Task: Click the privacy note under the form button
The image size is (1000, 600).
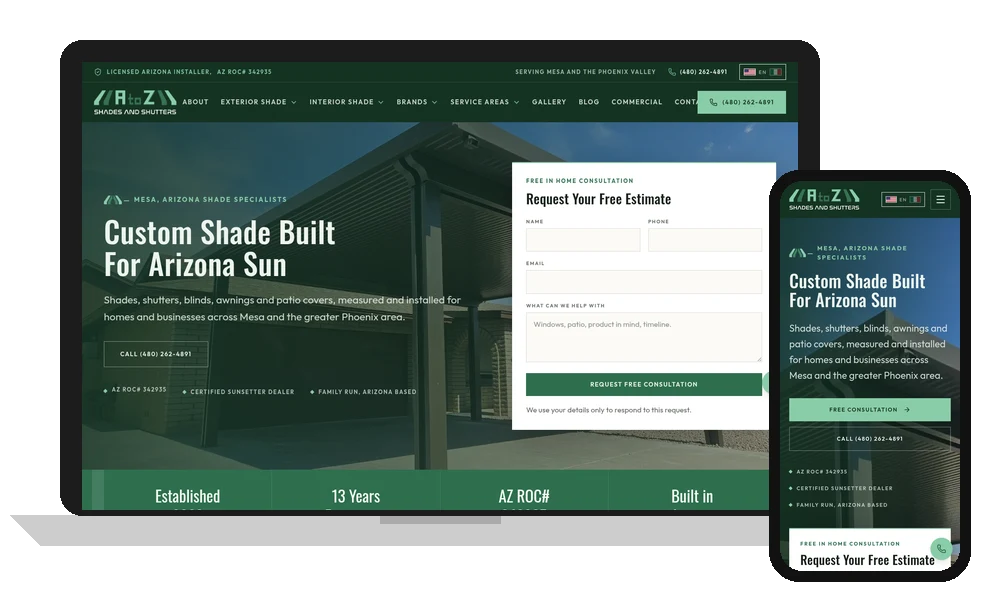Action: (608, 410)
